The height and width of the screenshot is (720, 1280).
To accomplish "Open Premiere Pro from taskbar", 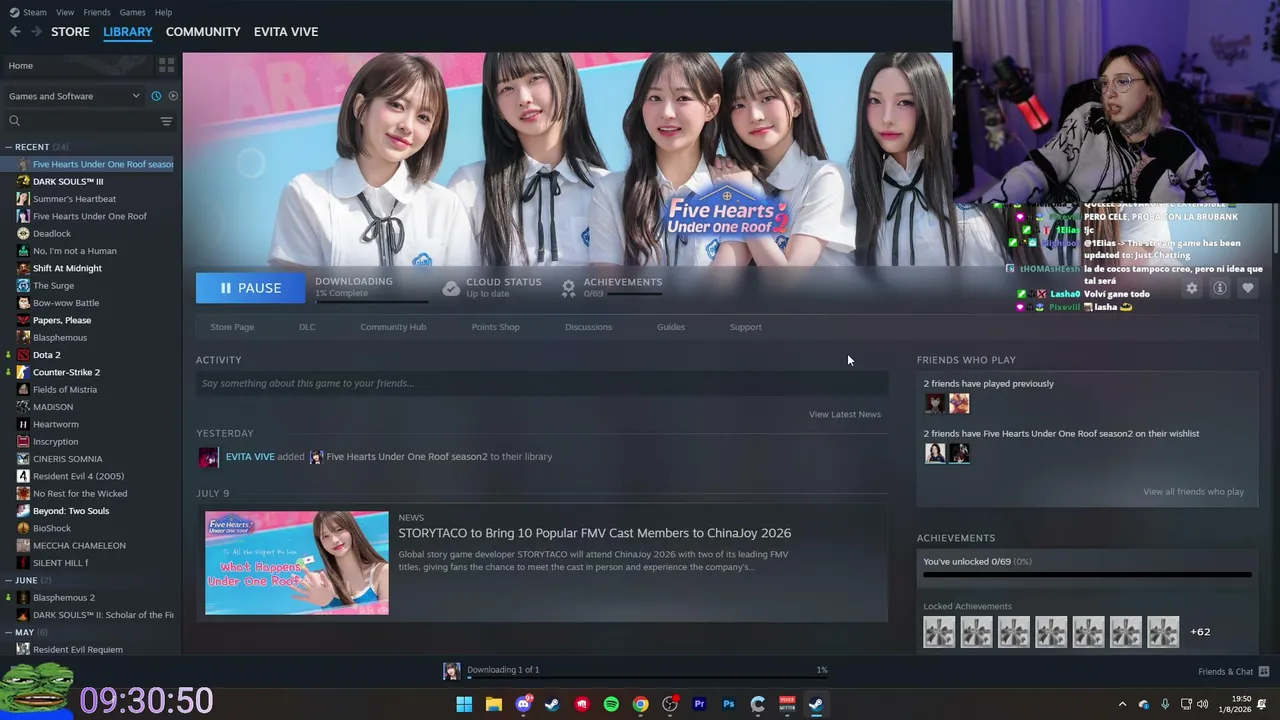I will point(699,704).
